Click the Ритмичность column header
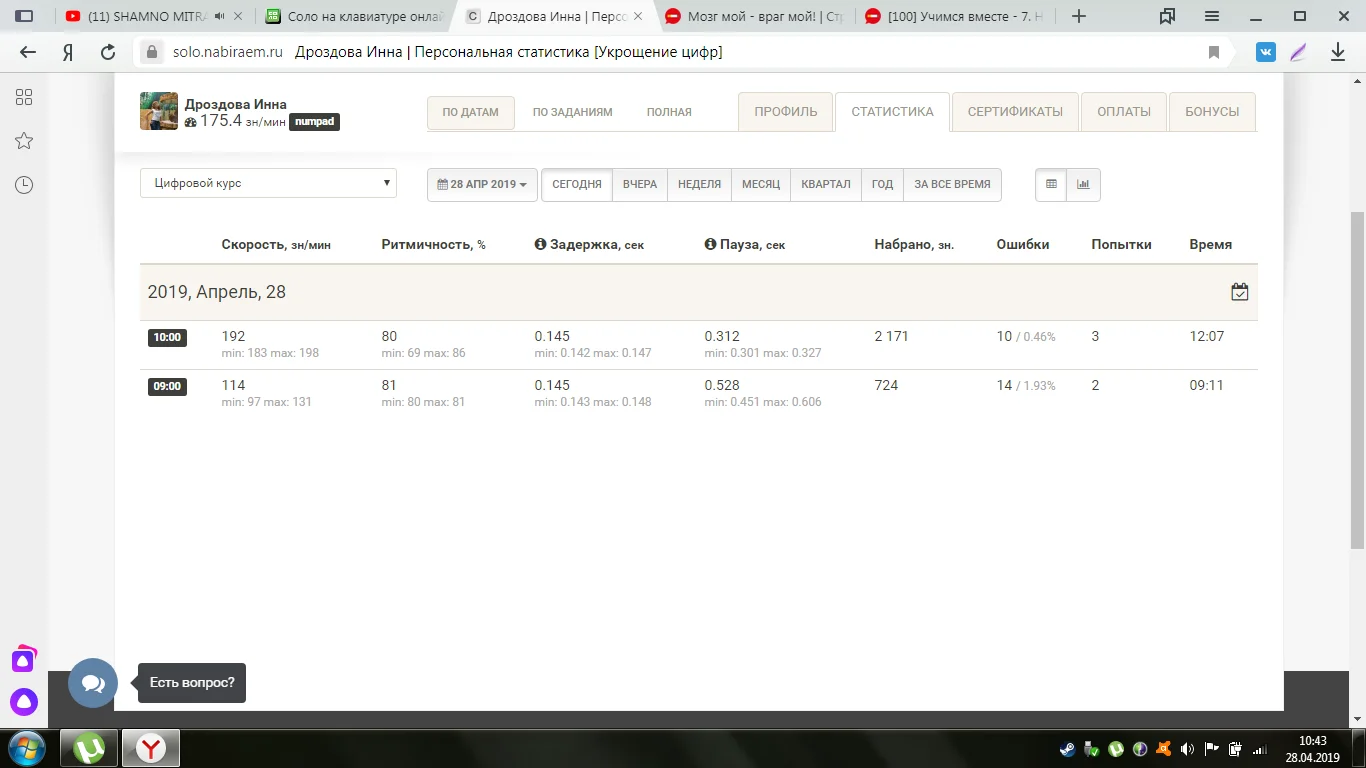 pyautogui.click(x=434, y=244)
